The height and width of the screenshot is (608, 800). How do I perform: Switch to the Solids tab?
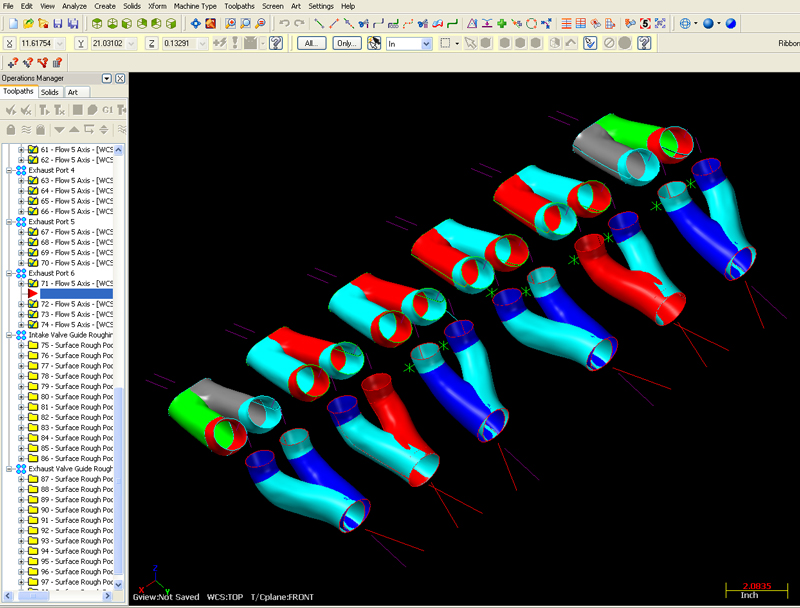[49, 92]
